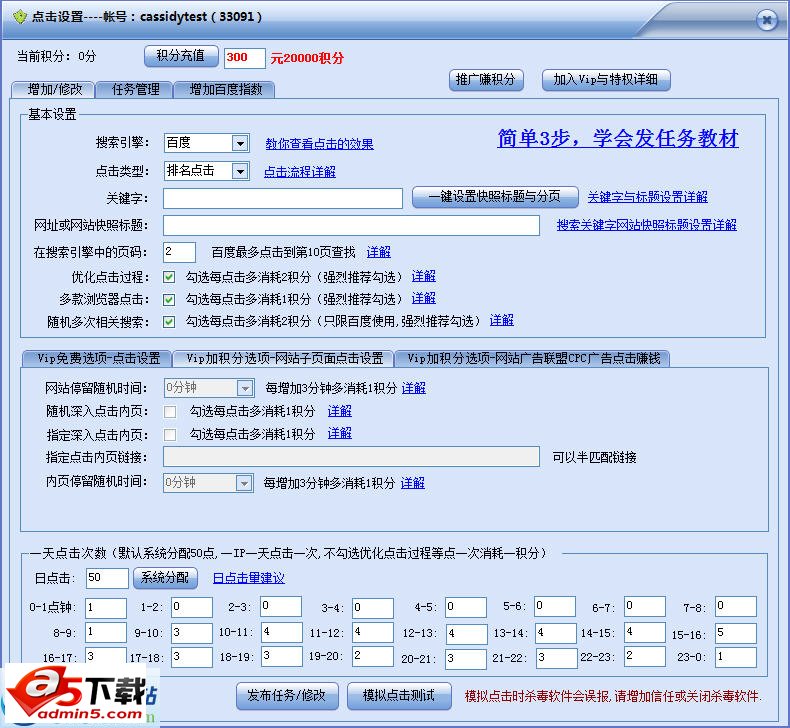Viewport: 790px width, 728px height.
Task: Click the 22-23 hour field
Action: coord(645,656)
